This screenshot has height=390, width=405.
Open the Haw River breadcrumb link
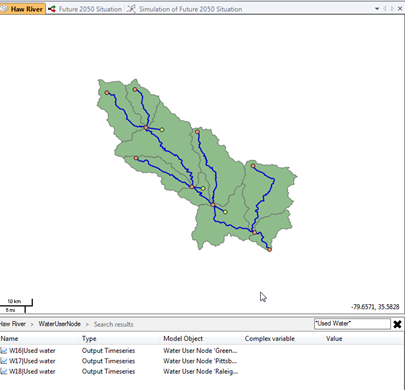click(x=13, y=324)
